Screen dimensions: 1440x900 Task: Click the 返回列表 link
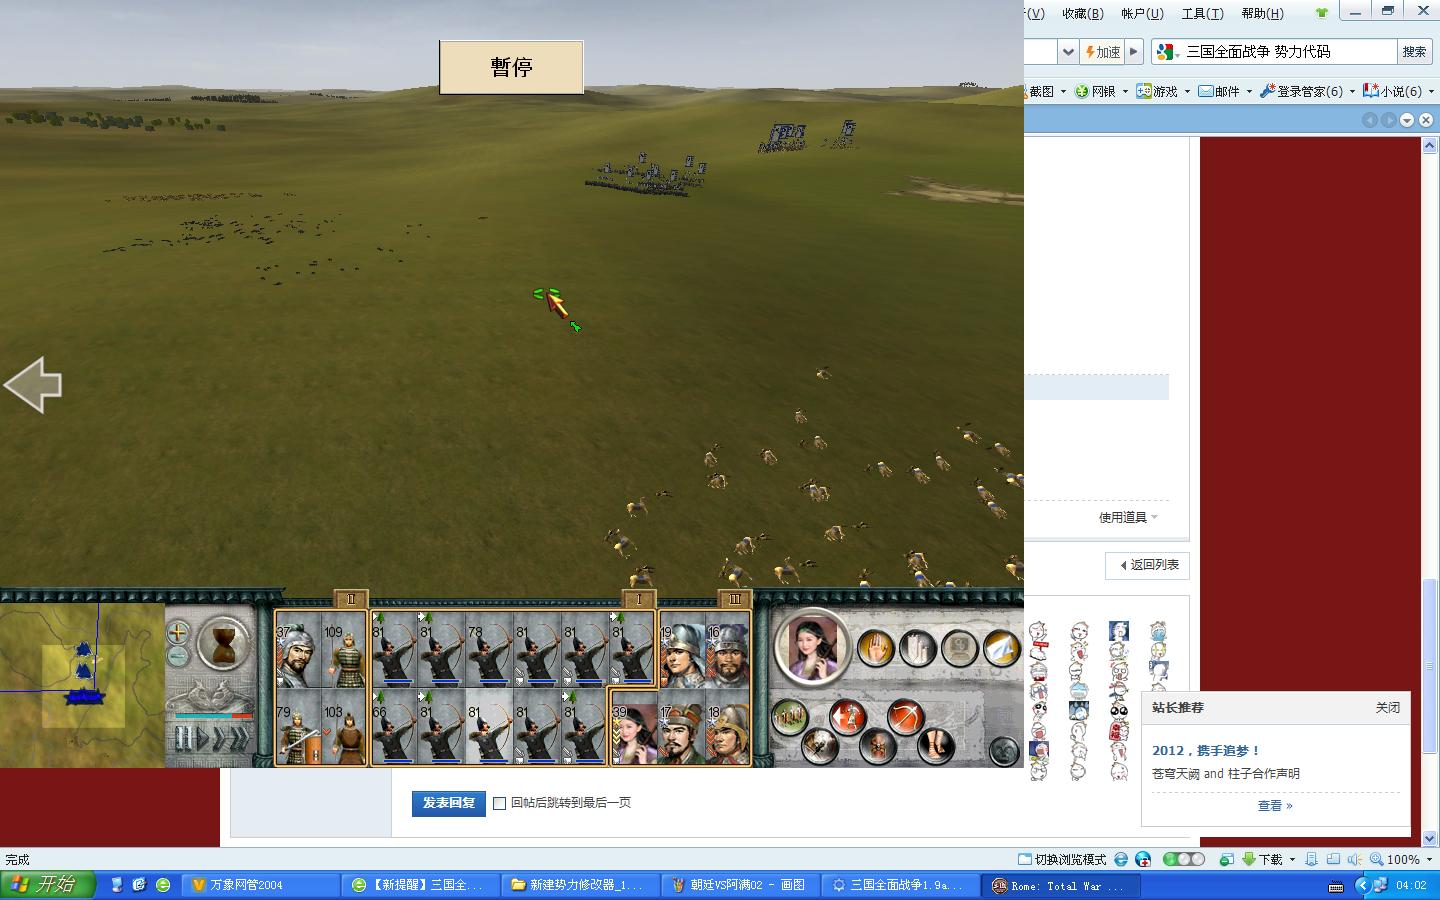pyautogui.click(x=1148, y=565)
